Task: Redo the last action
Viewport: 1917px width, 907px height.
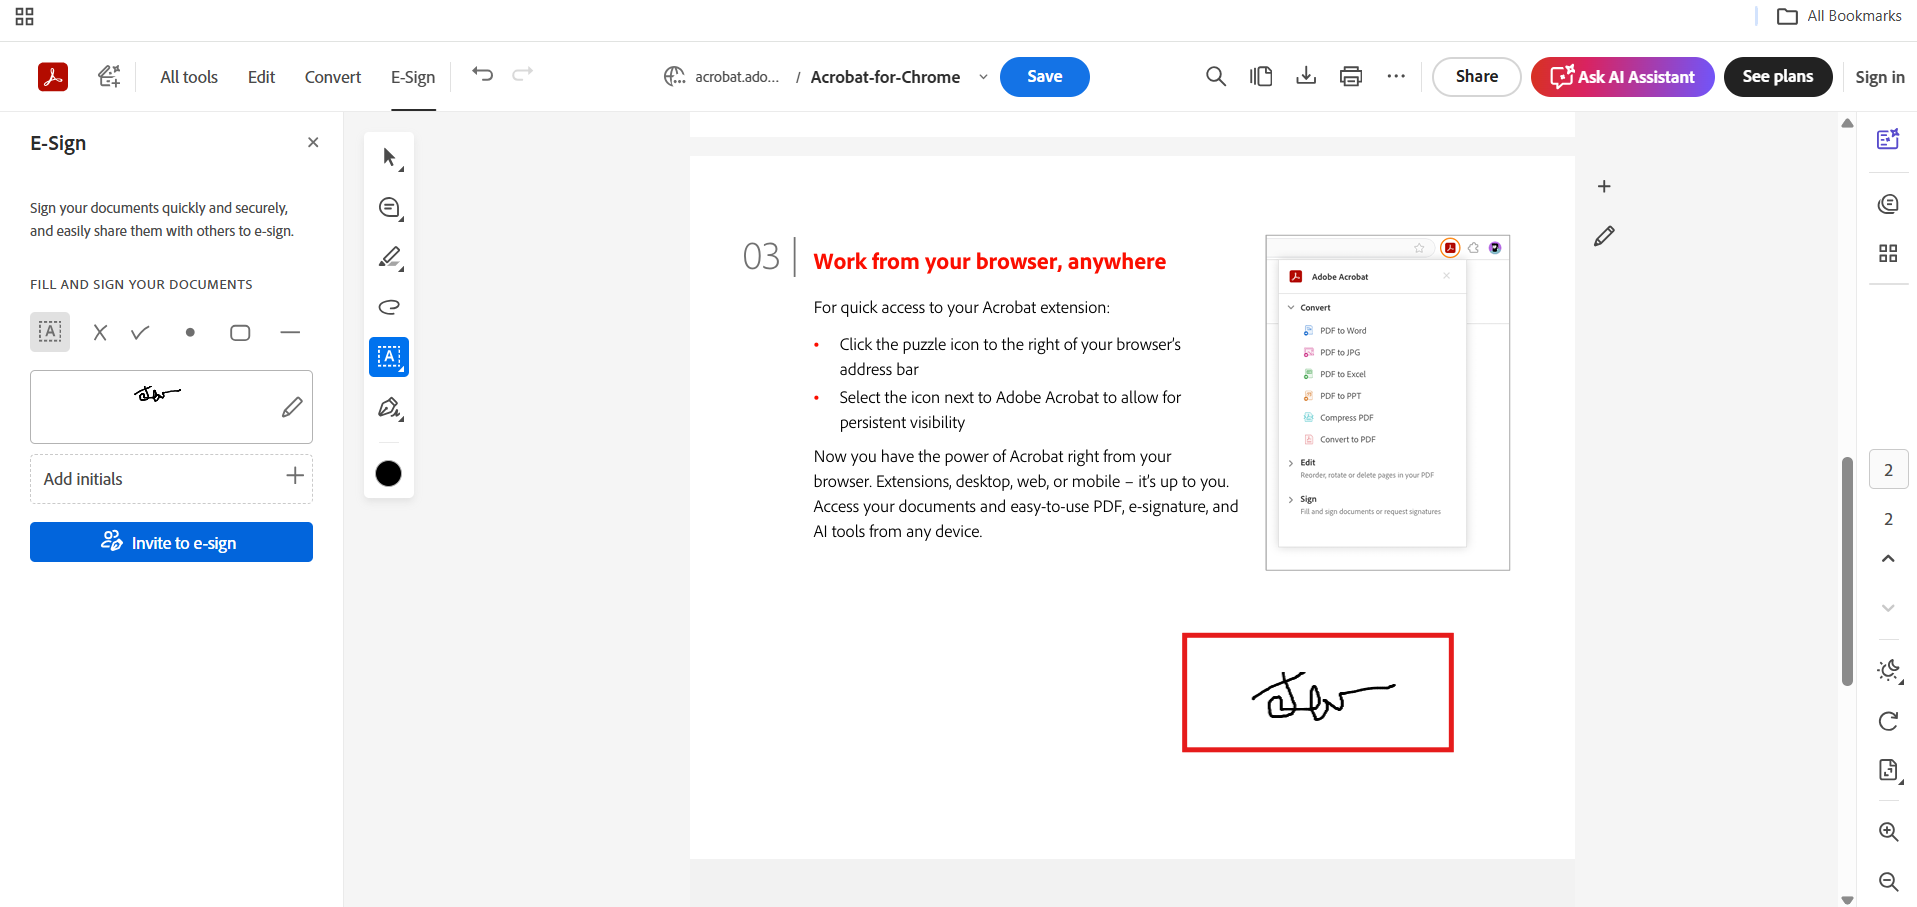Action: [523, 75]
